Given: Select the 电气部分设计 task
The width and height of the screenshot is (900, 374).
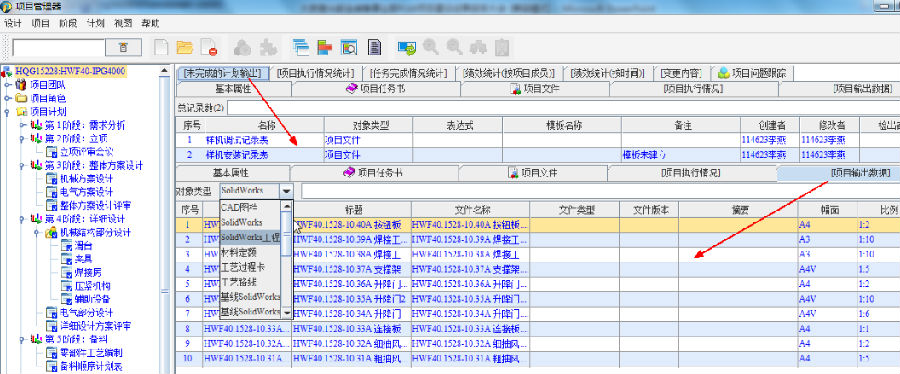Looking at the screenshot, I should click(87, 313).
